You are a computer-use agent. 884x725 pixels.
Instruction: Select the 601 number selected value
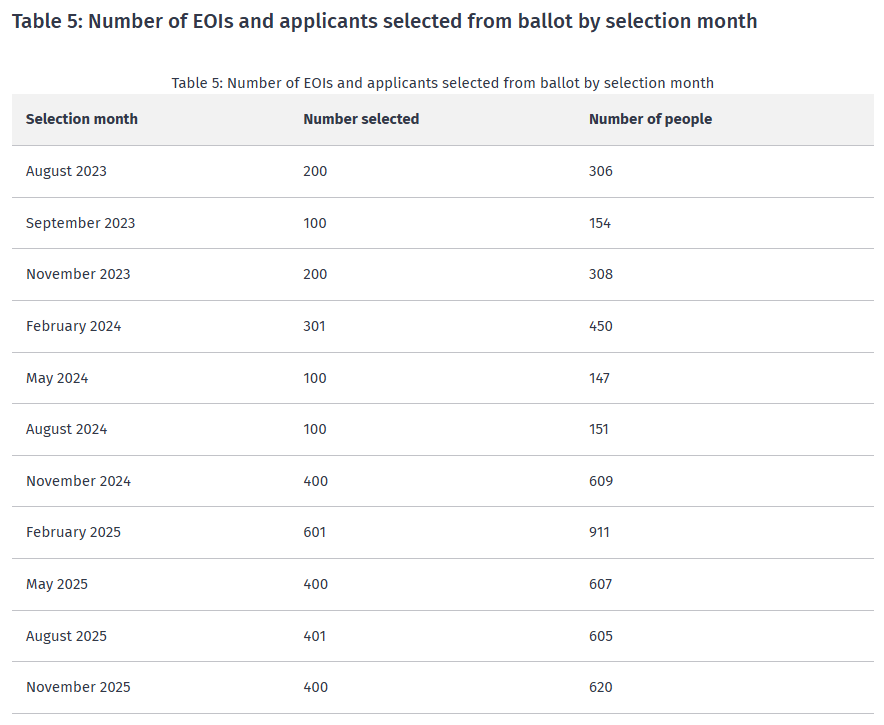tap(315, 532)
